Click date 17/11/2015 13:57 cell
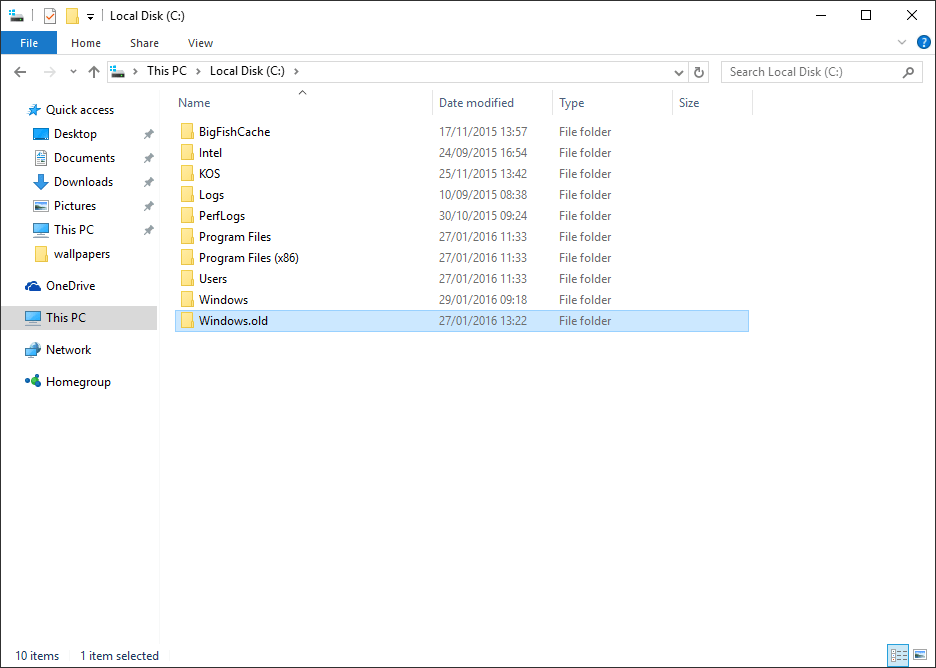 coord(482,131)
